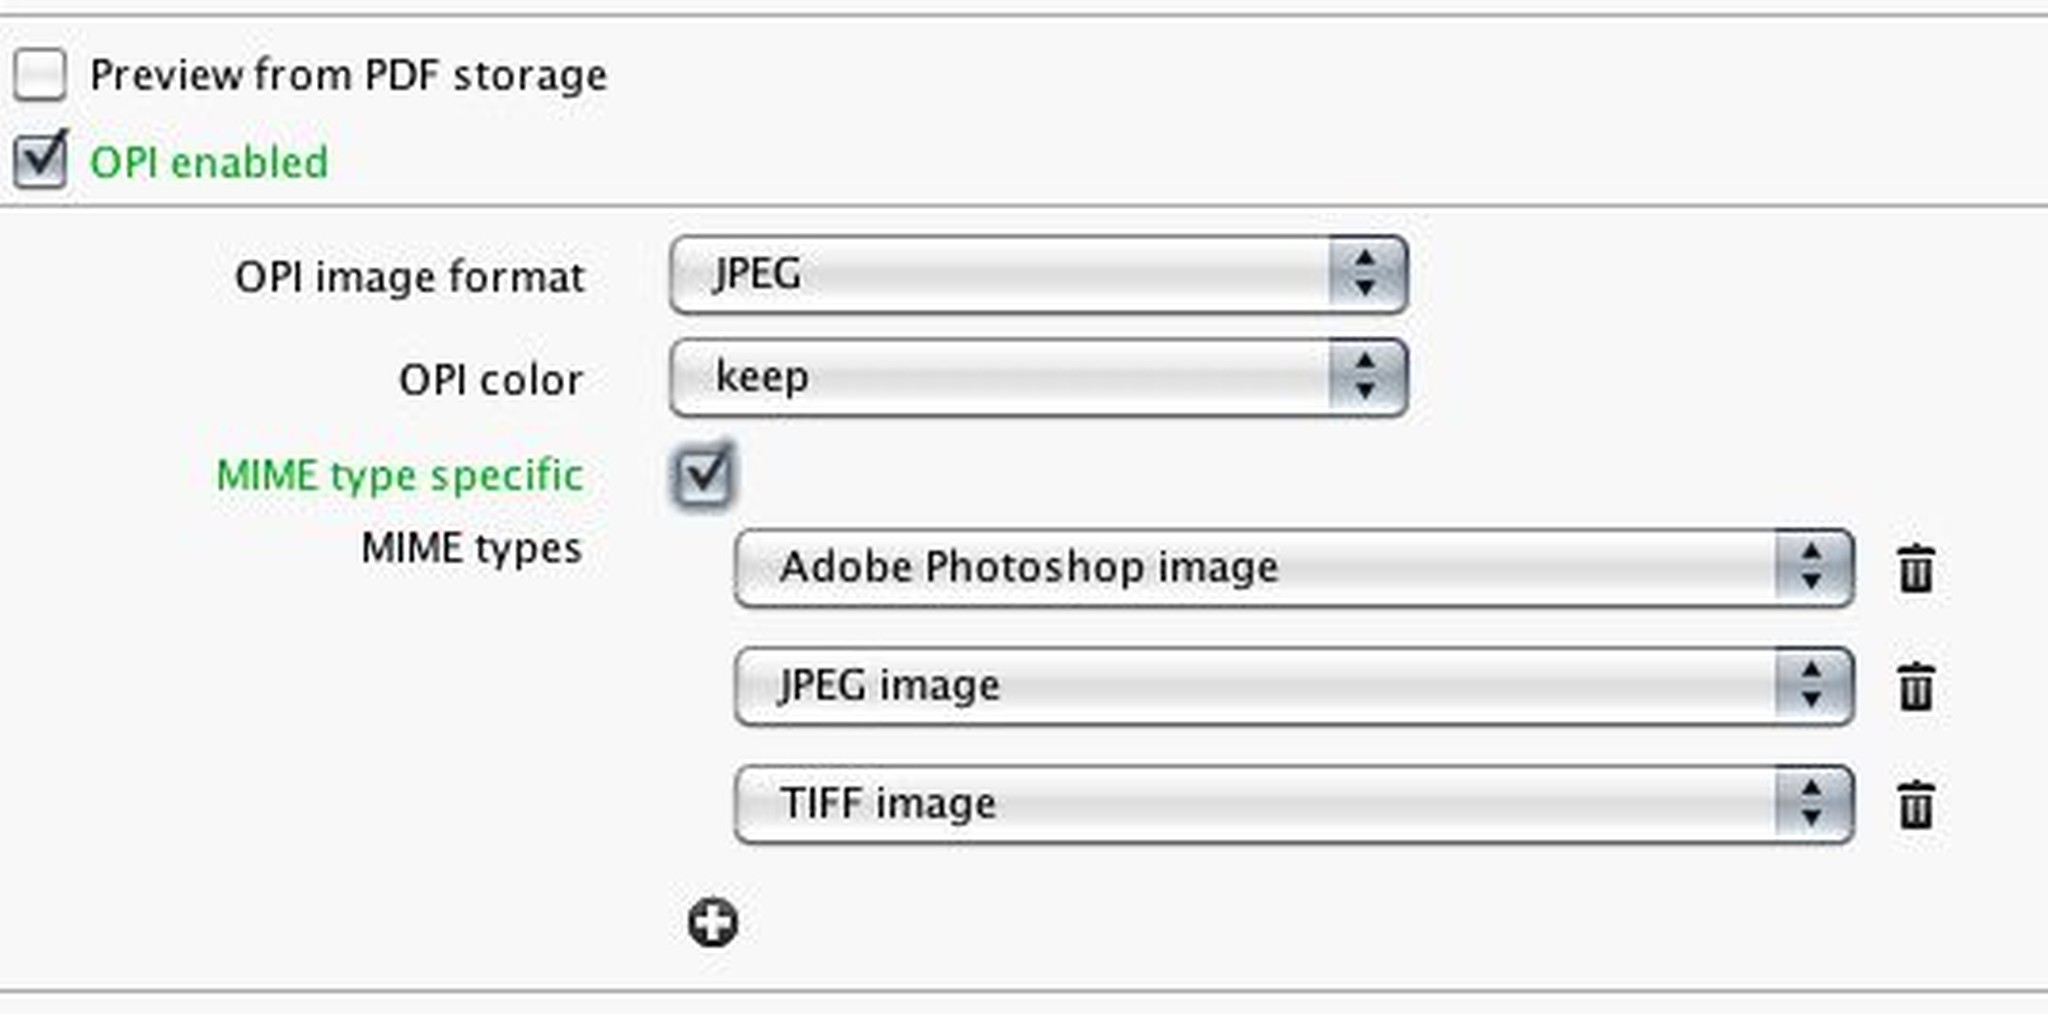Click the stepper arrows on TIFF image dropdown

point(1811,804)
